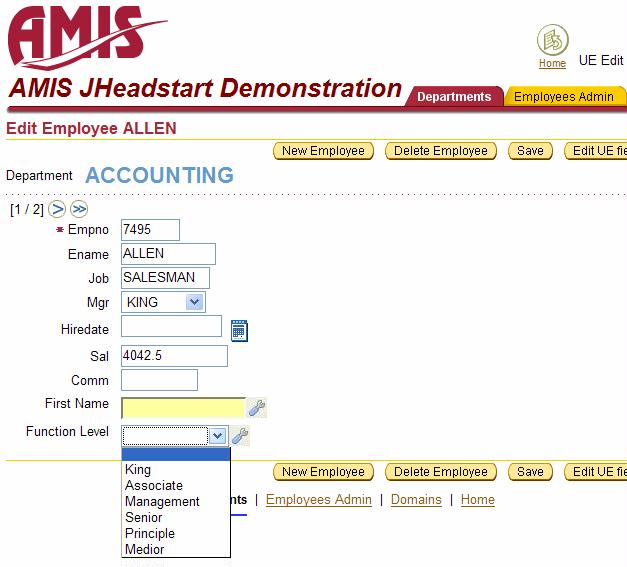Click the bottom New Employee button
Viewport: 627px width, 567px height.
[323, 472]
